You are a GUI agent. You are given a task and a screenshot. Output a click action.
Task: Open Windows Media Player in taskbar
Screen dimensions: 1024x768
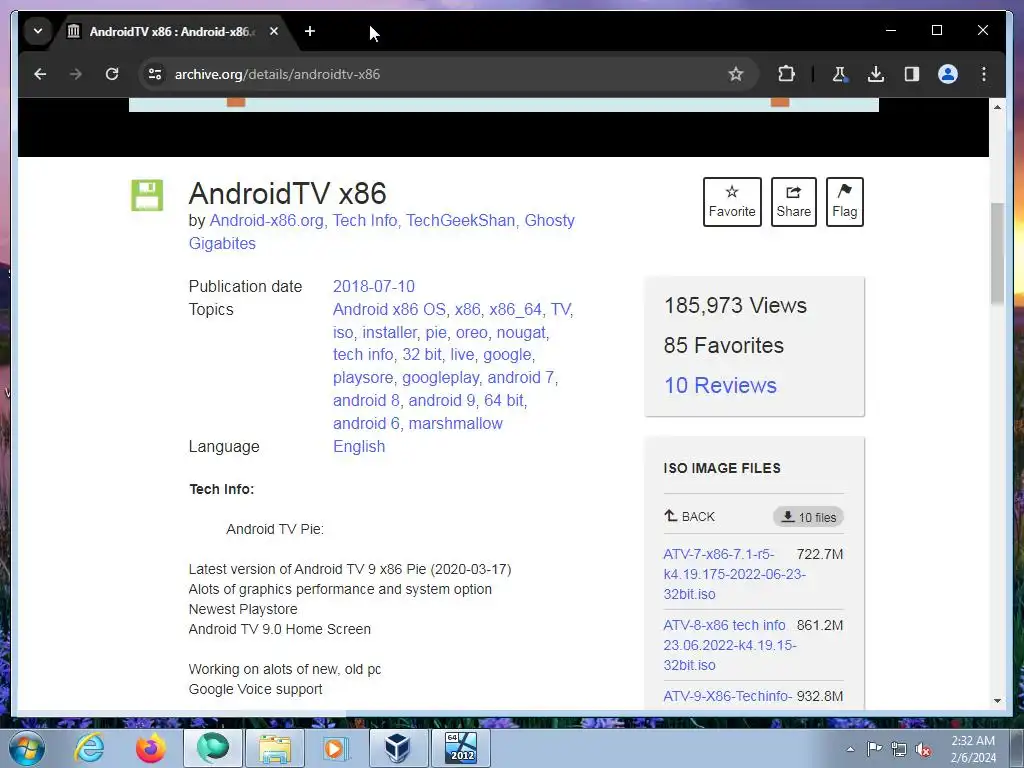[337, 748]
